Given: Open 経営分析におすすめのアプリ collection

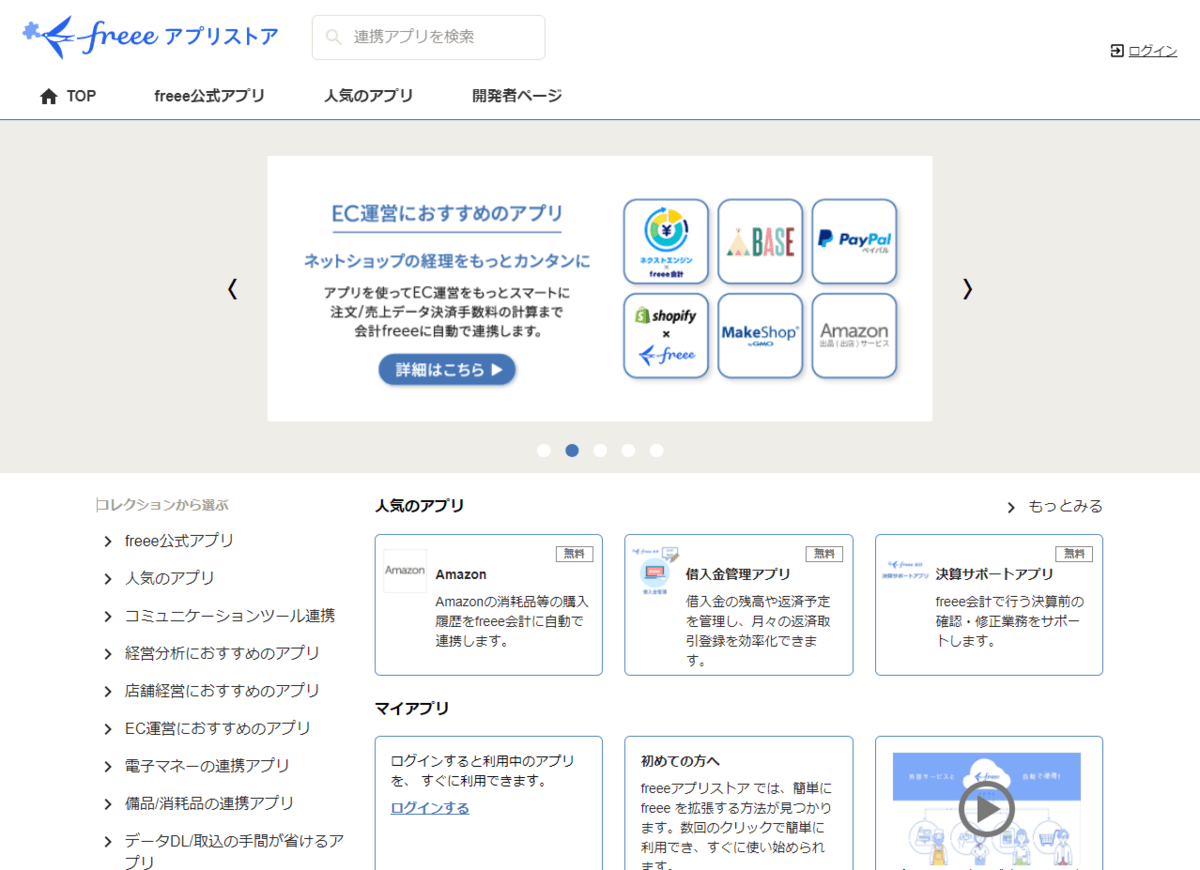Looking at the screenshot, I should [x=223, y=654].
